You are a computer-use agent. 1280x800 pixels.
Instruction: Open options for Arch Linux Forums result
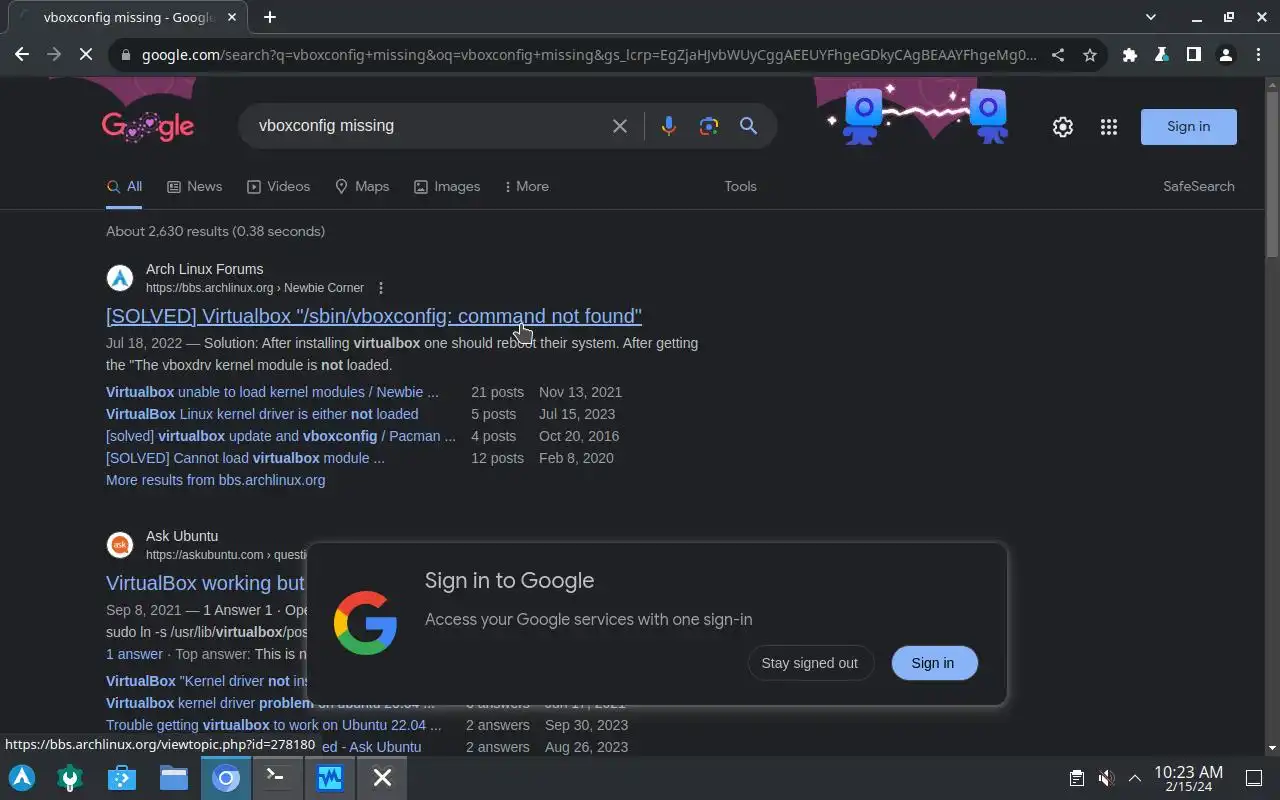pos(381,288)
